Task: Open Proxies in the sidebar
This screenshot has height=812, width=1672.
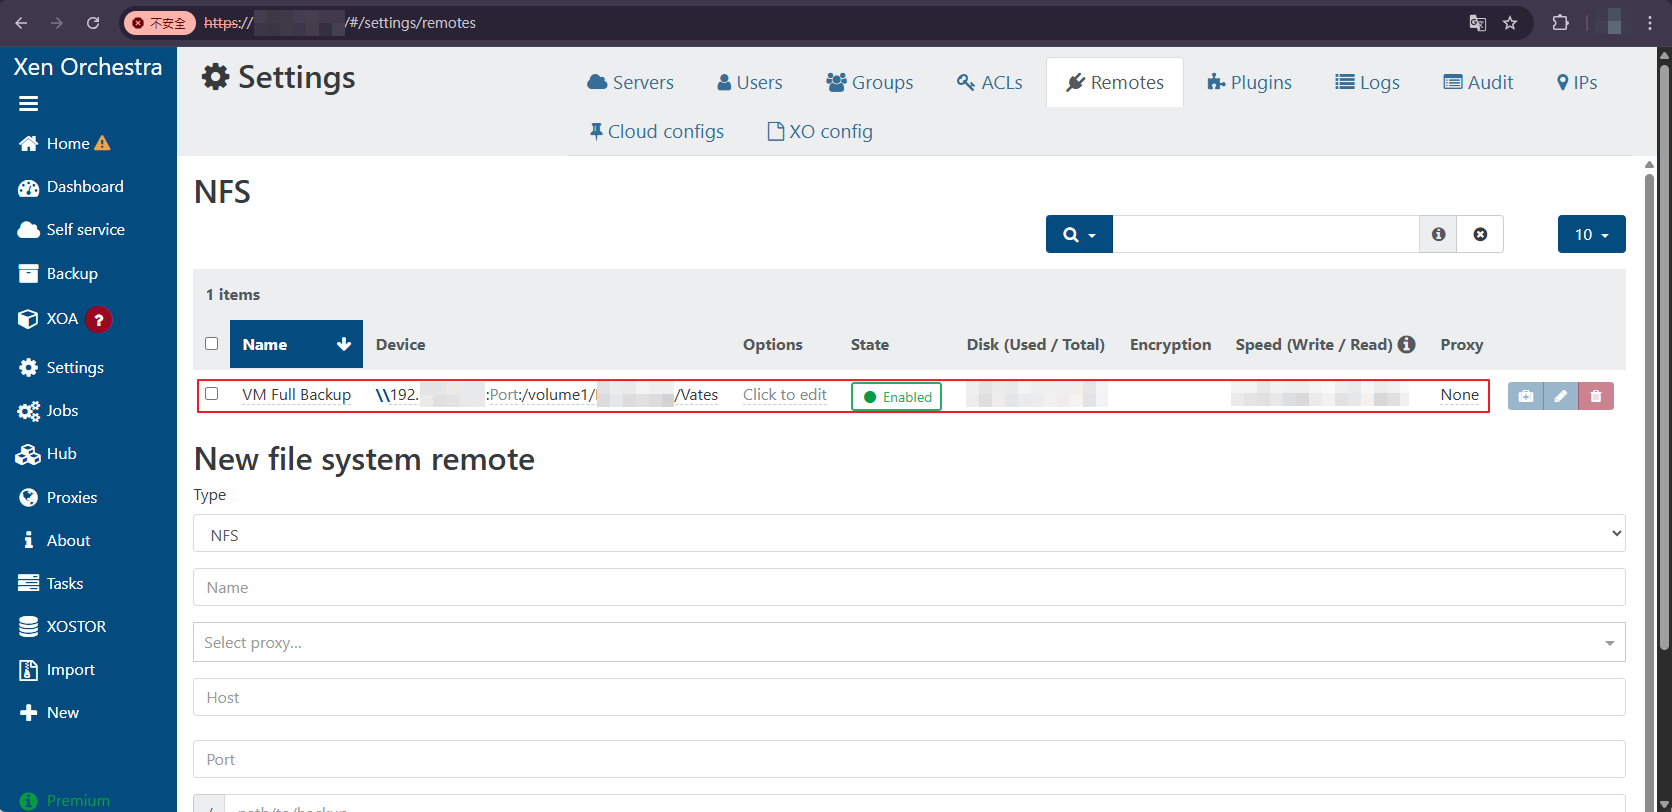Action: click(x=58, y=498)
